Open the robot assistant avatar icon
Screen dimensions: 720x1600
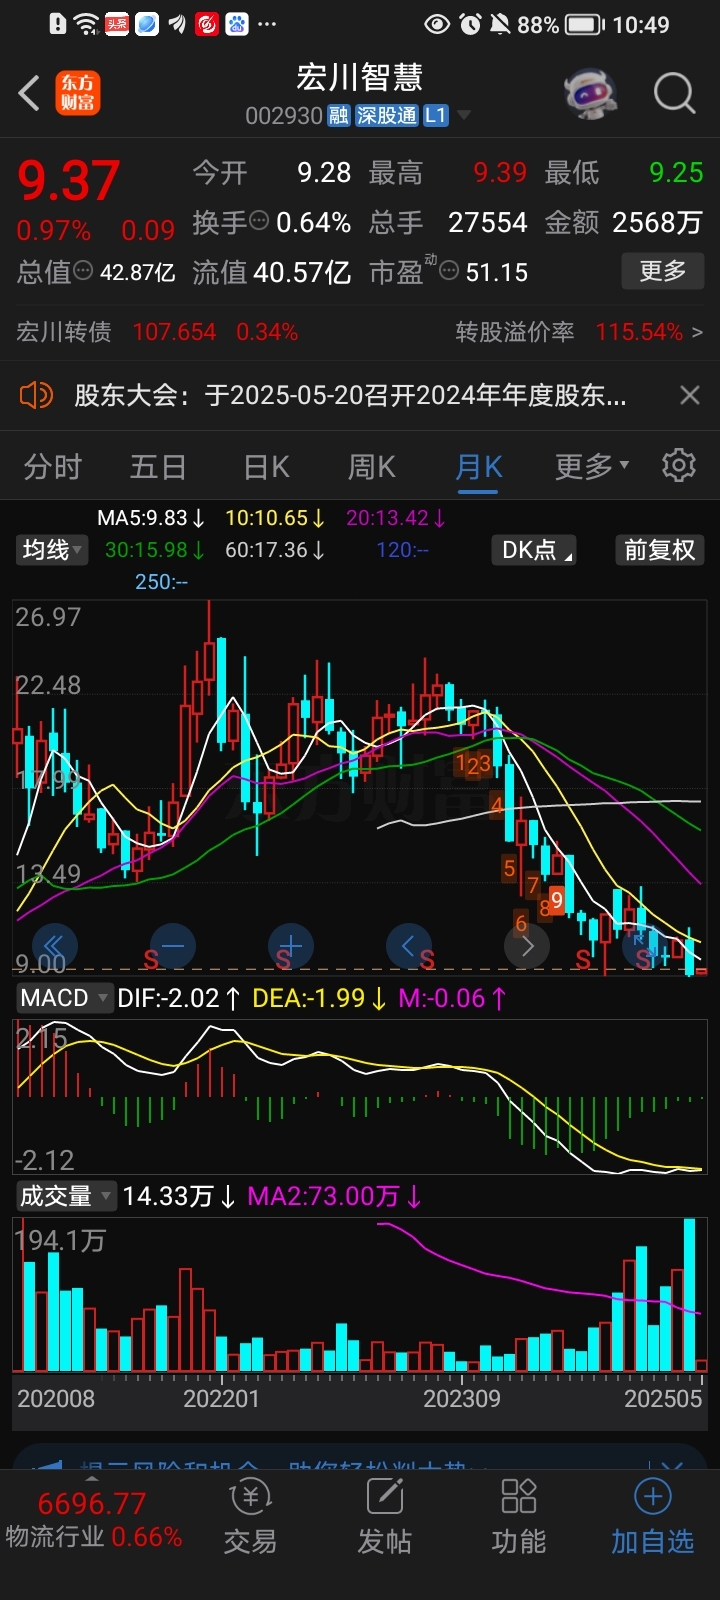[x=592, y=94]
